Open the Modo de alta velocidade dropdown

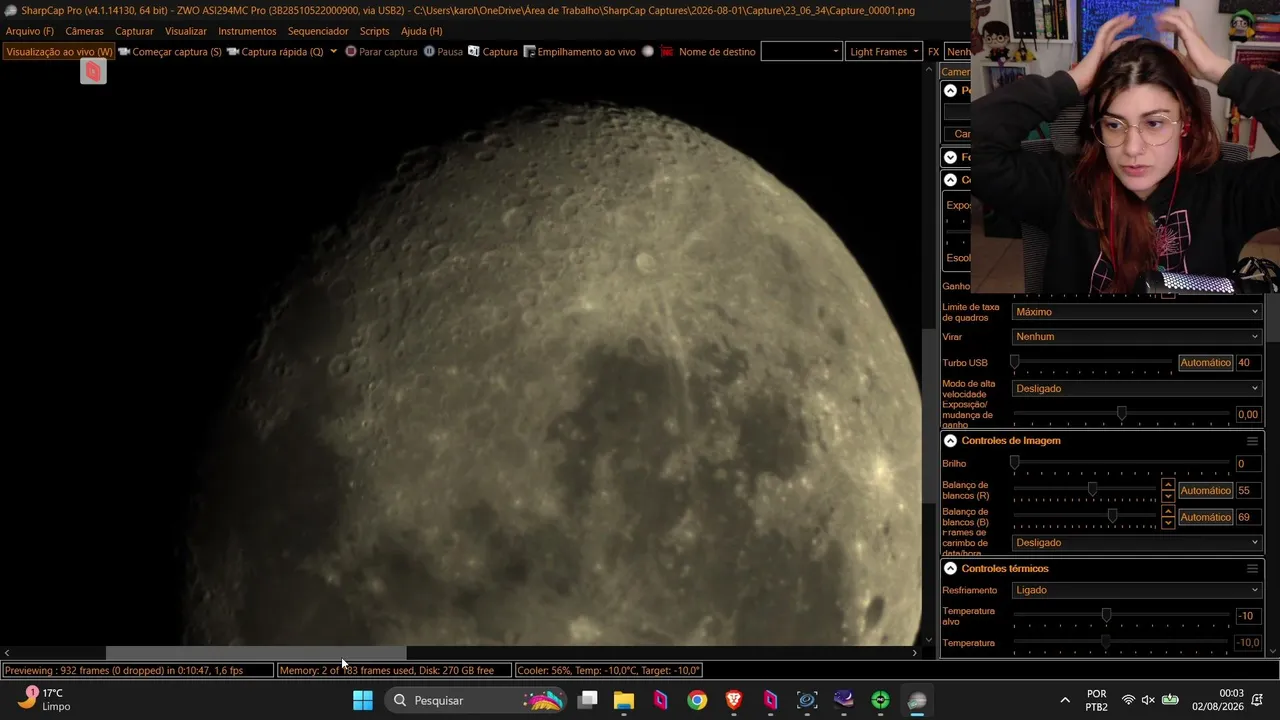[1137, 389]
